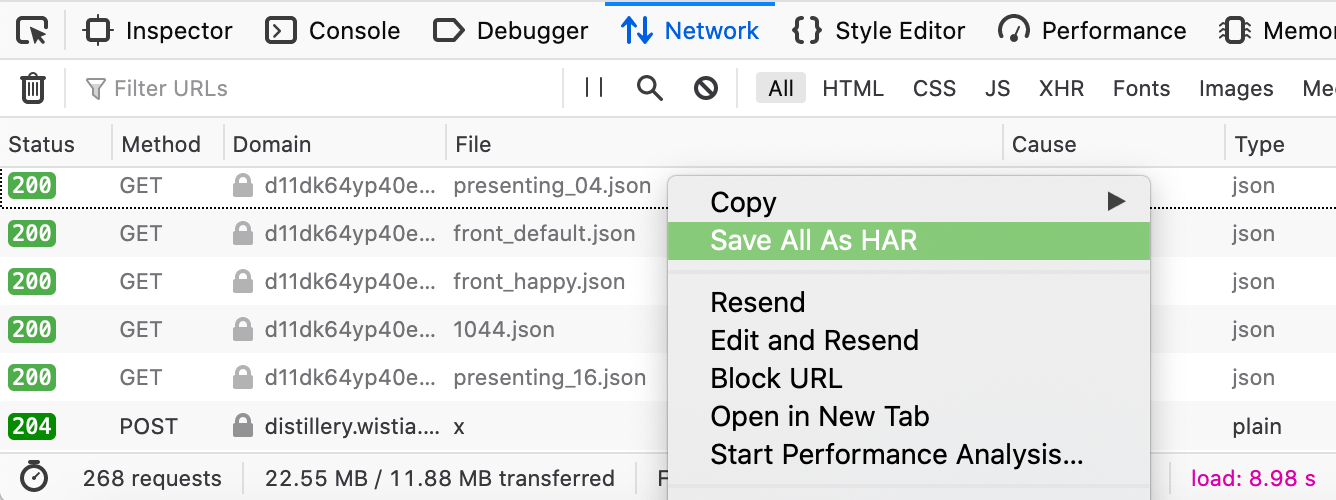Sort by the File column header
The height and width of the screenshot is (500, 1336).
tap(473, 144)
